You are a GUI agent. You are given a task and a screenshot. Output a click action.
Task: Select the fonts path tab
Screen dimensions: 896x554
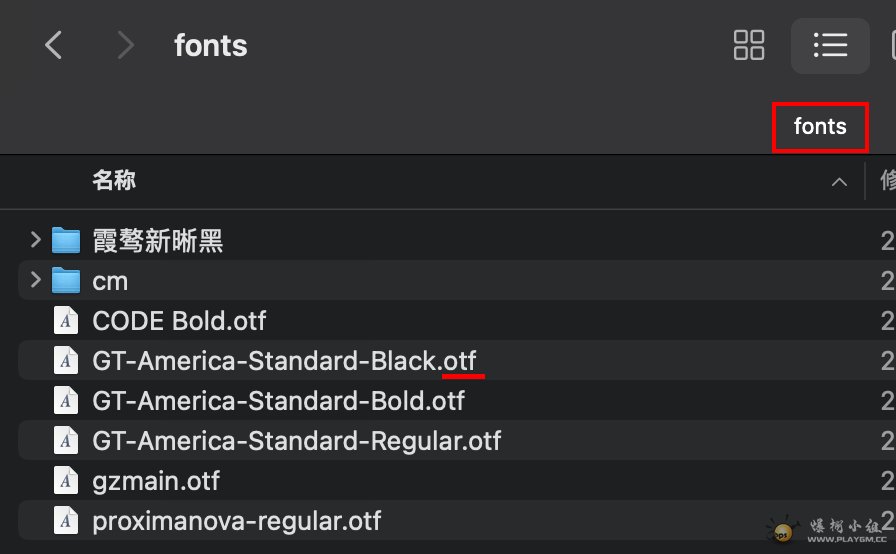pyautogui.click(x=820, y=127)
